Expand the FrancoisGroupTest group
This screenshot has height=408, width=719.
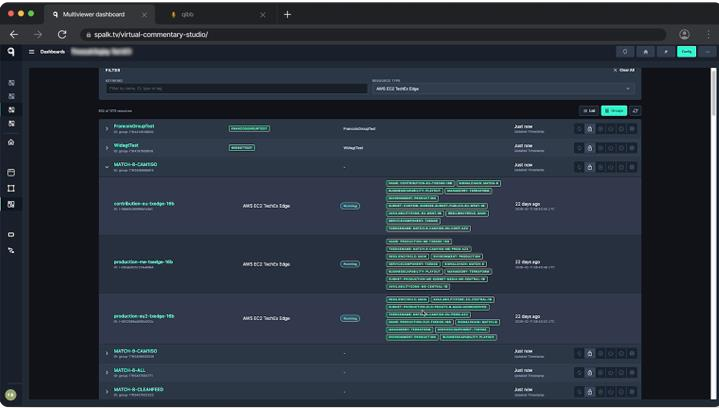(x=107, y=129)
